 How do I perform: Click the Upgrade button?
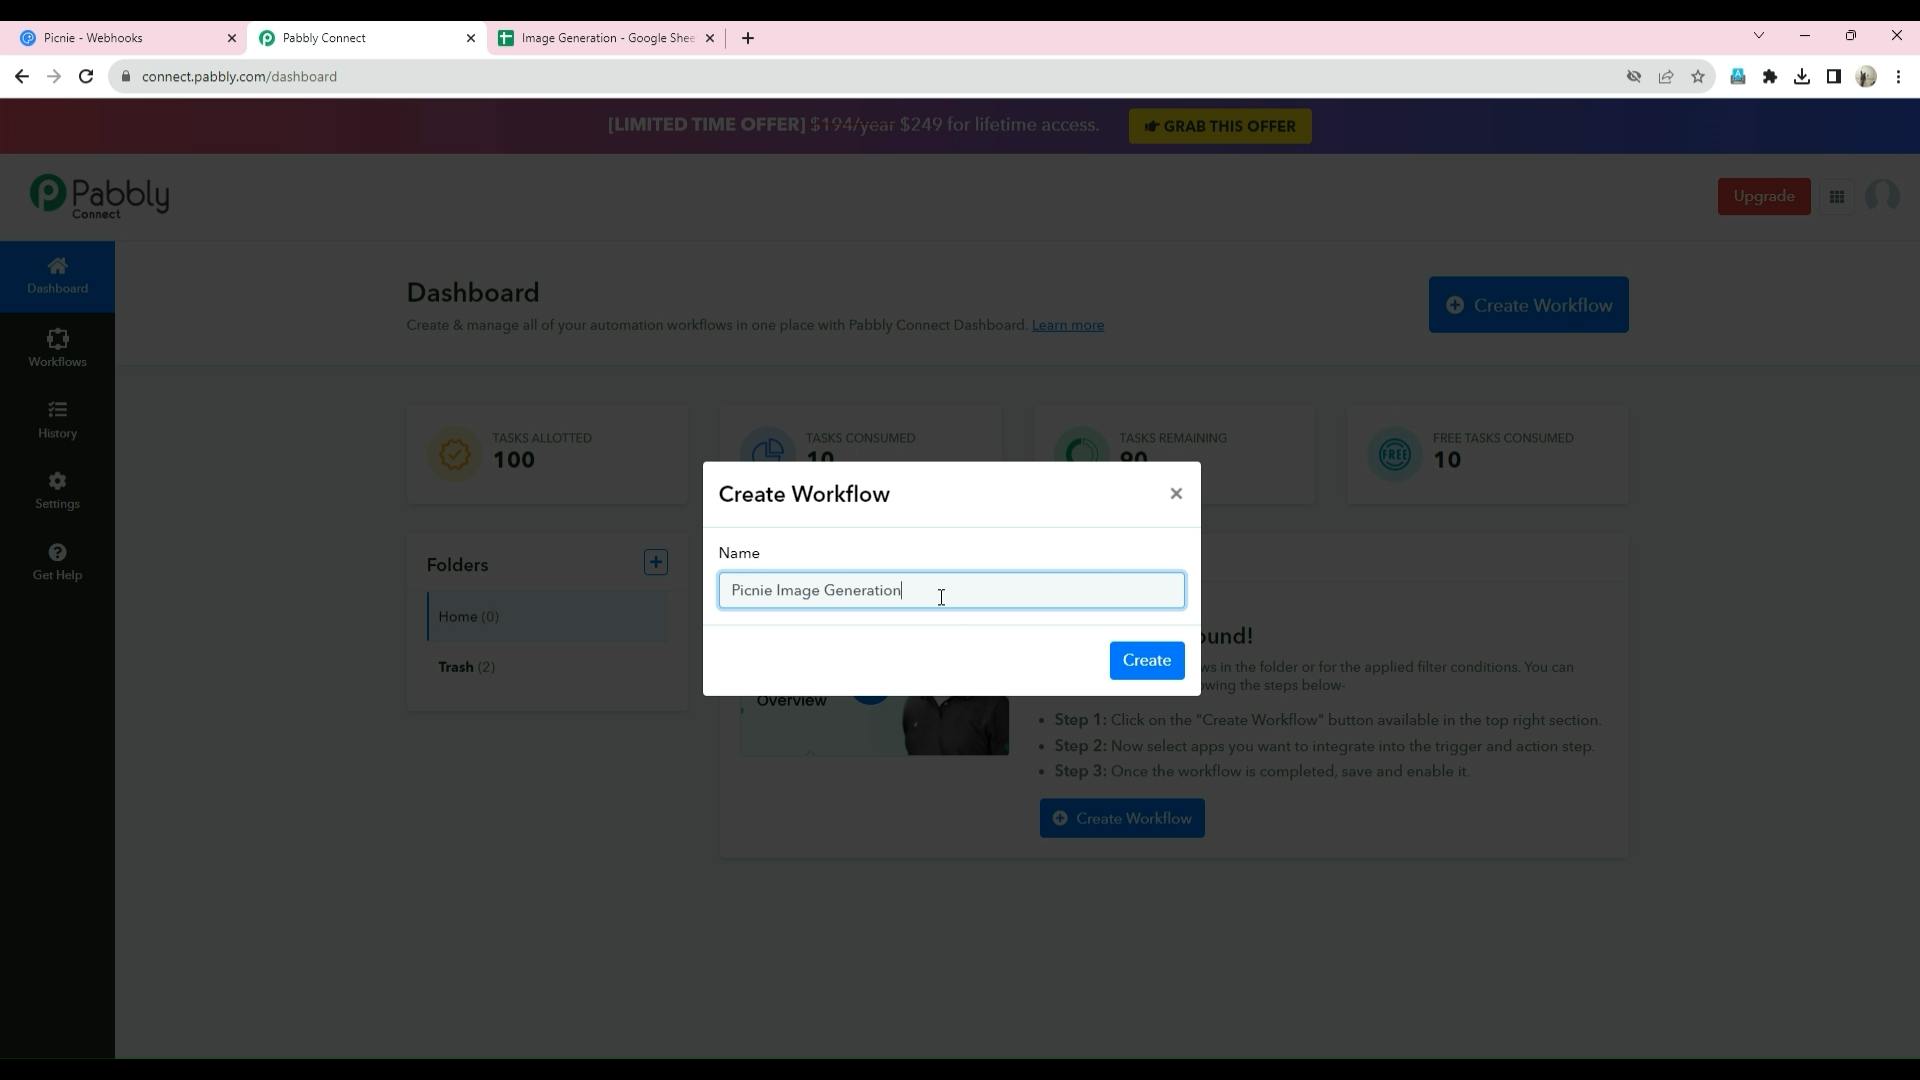(1766, 195)
